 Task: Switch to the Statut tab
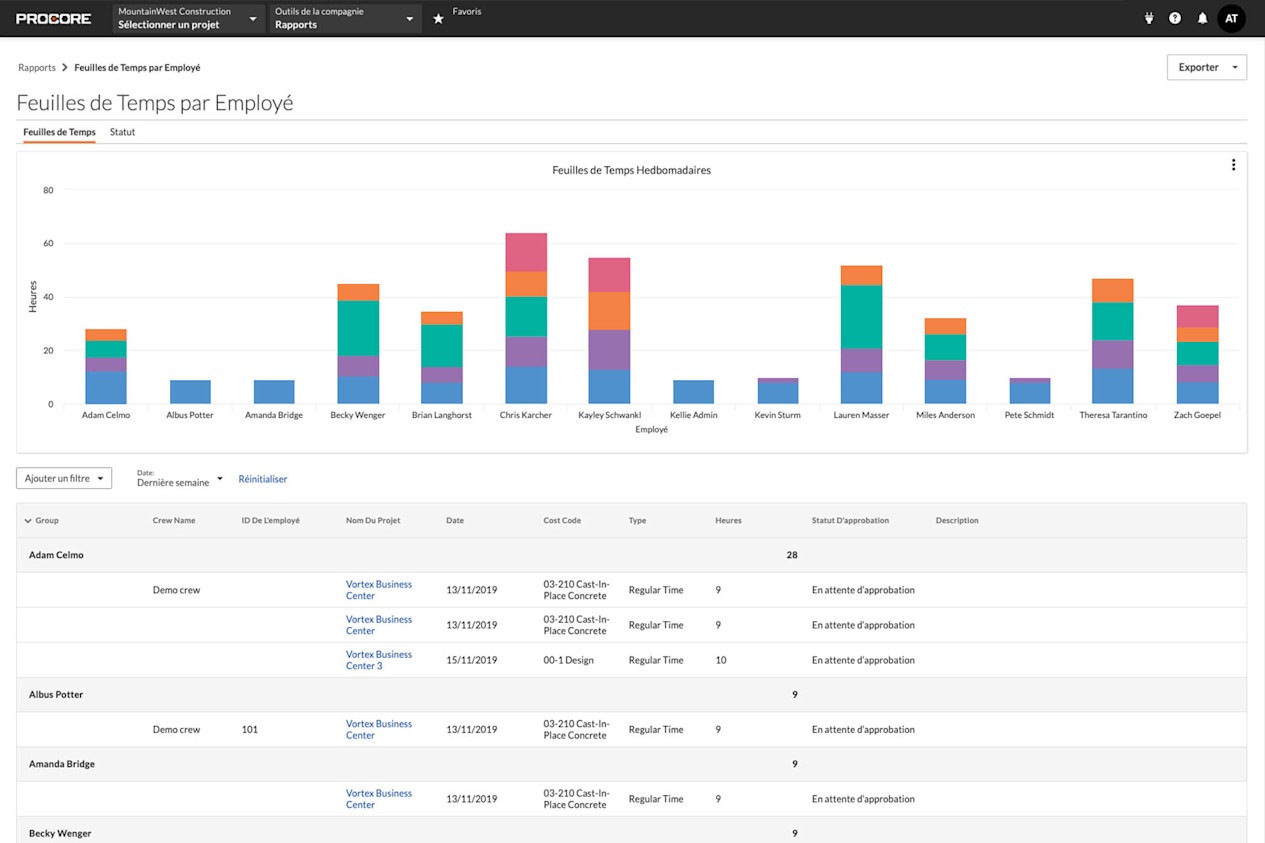pyautogui.click(x=122, y=132)
